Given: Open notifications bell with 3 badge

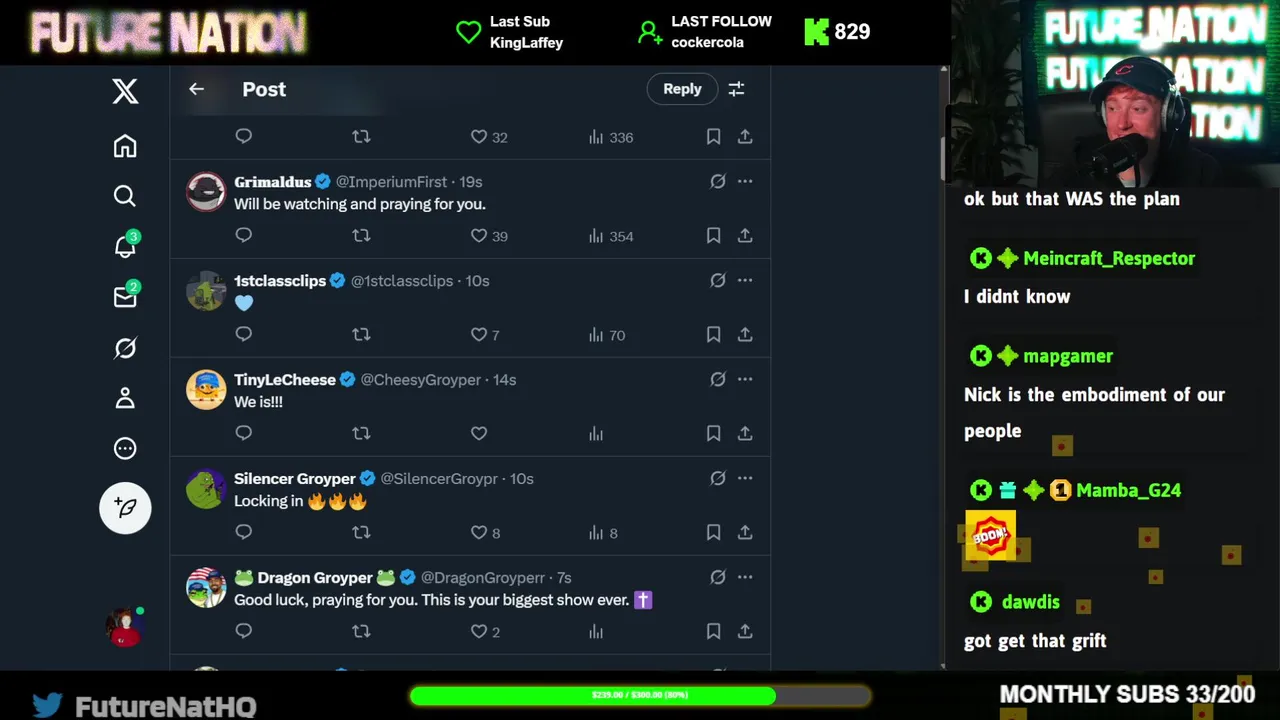Looking at the screenshot, I should point(125,245).
